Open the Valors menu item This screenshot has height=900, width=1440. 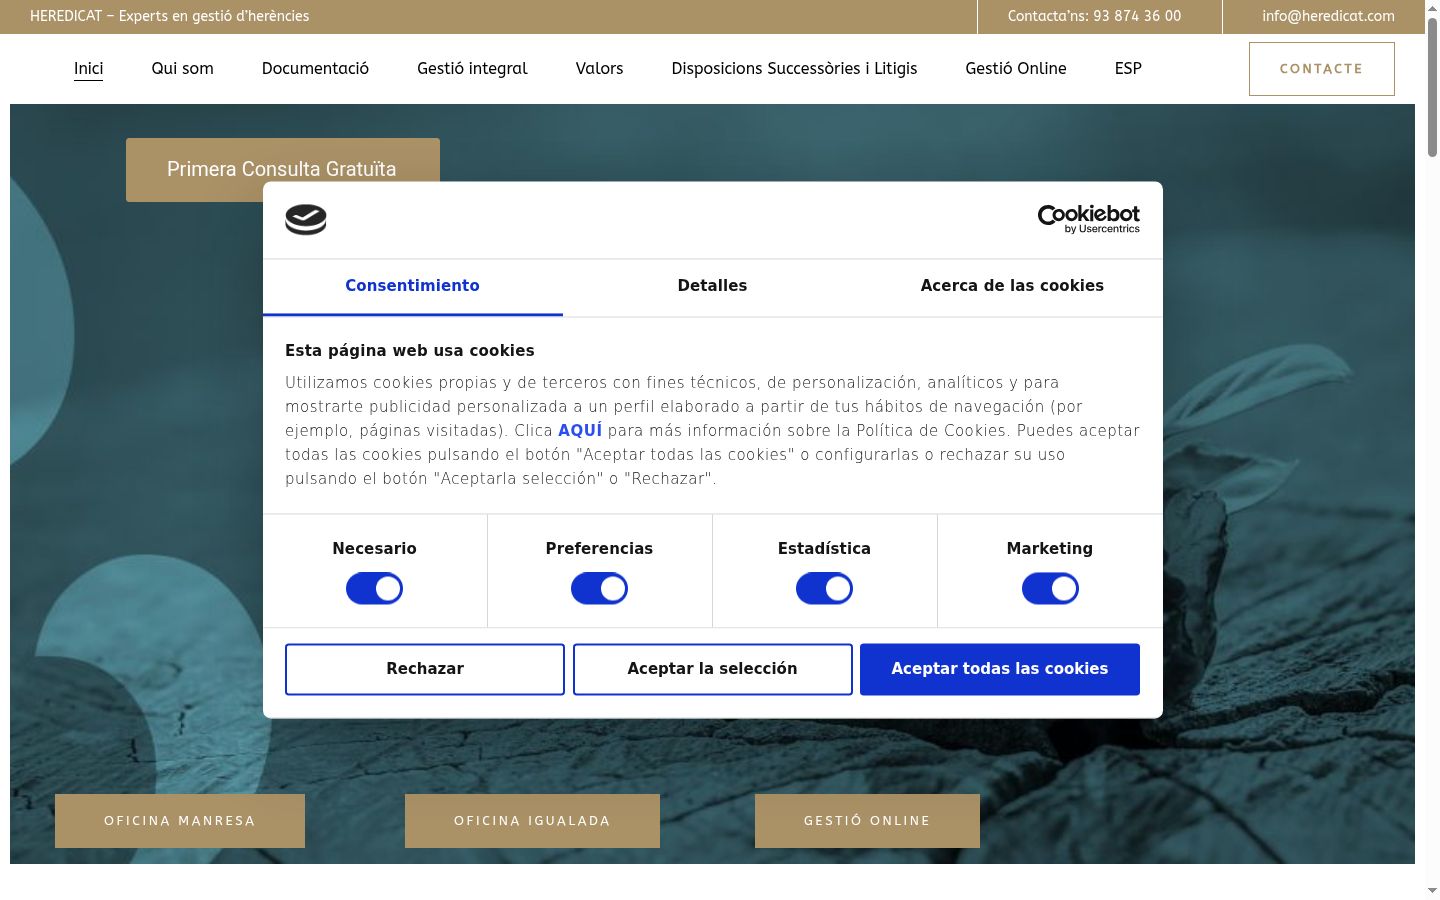(599, 68)
